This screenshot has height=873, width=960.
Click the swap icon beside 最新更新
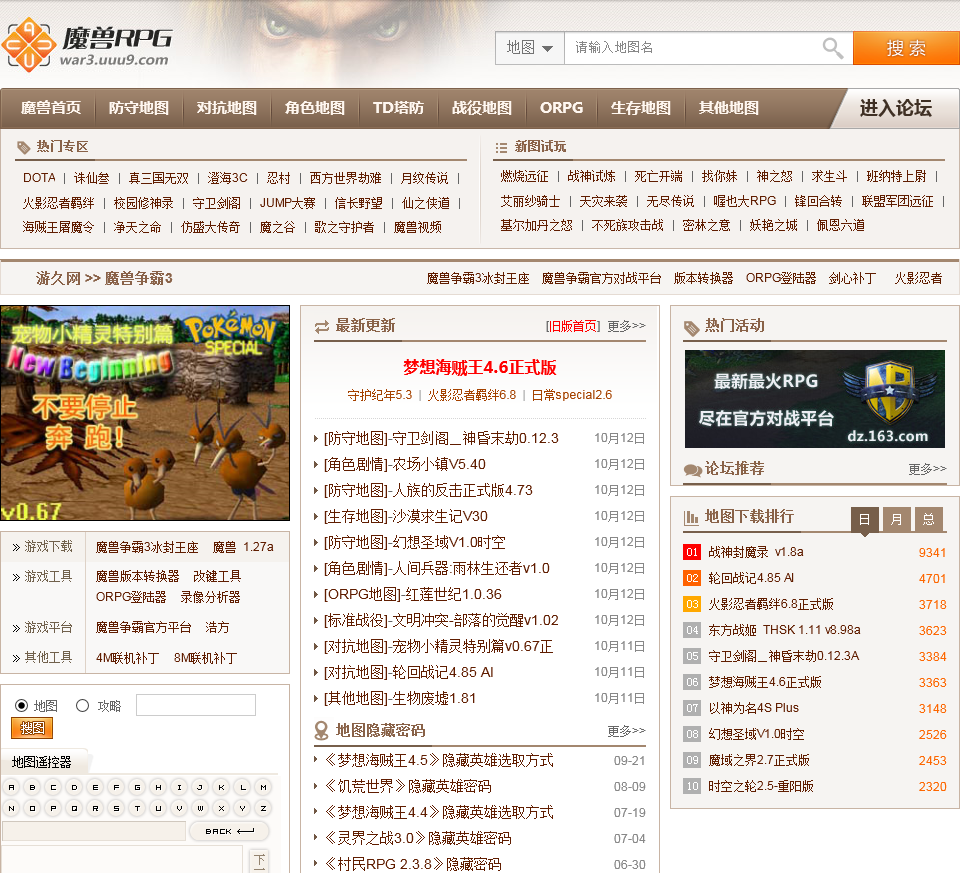pyautogui.click(x=322, y=327)
